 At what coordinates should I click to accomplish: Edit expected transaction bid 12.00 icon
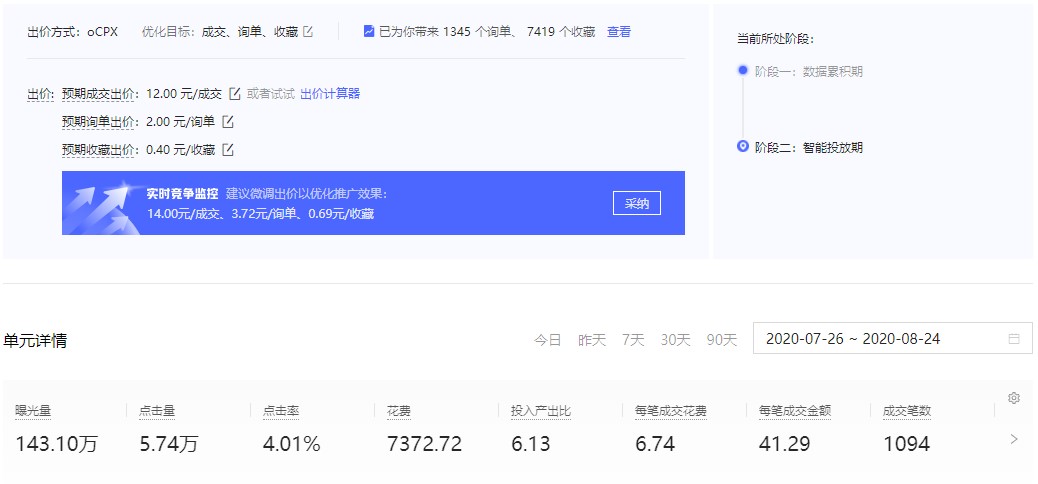[234, 94]
